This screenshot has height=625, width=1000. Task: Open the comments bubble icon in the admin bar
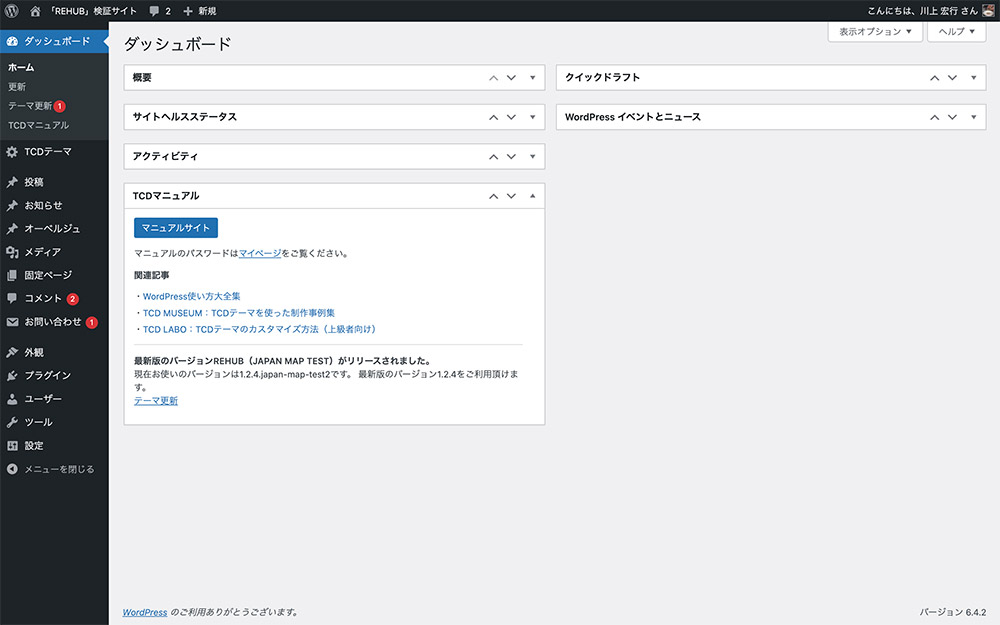154,11
